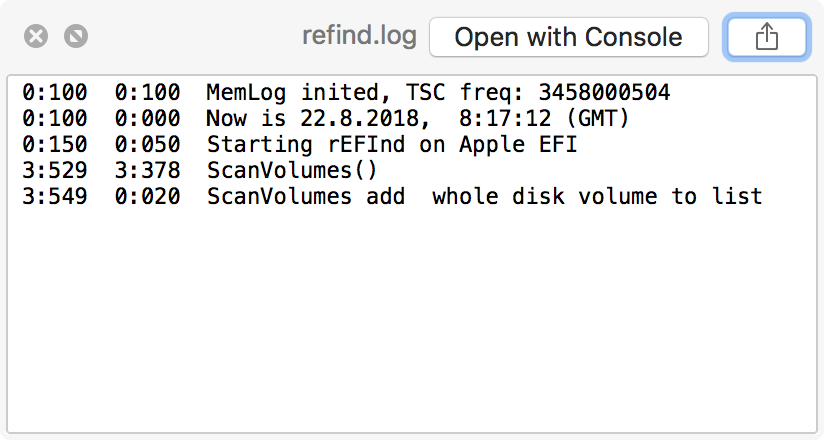This screenshot has width=824, height=440.
Task: Click the 3:378 elapsed time value
Action: point(148,171)
